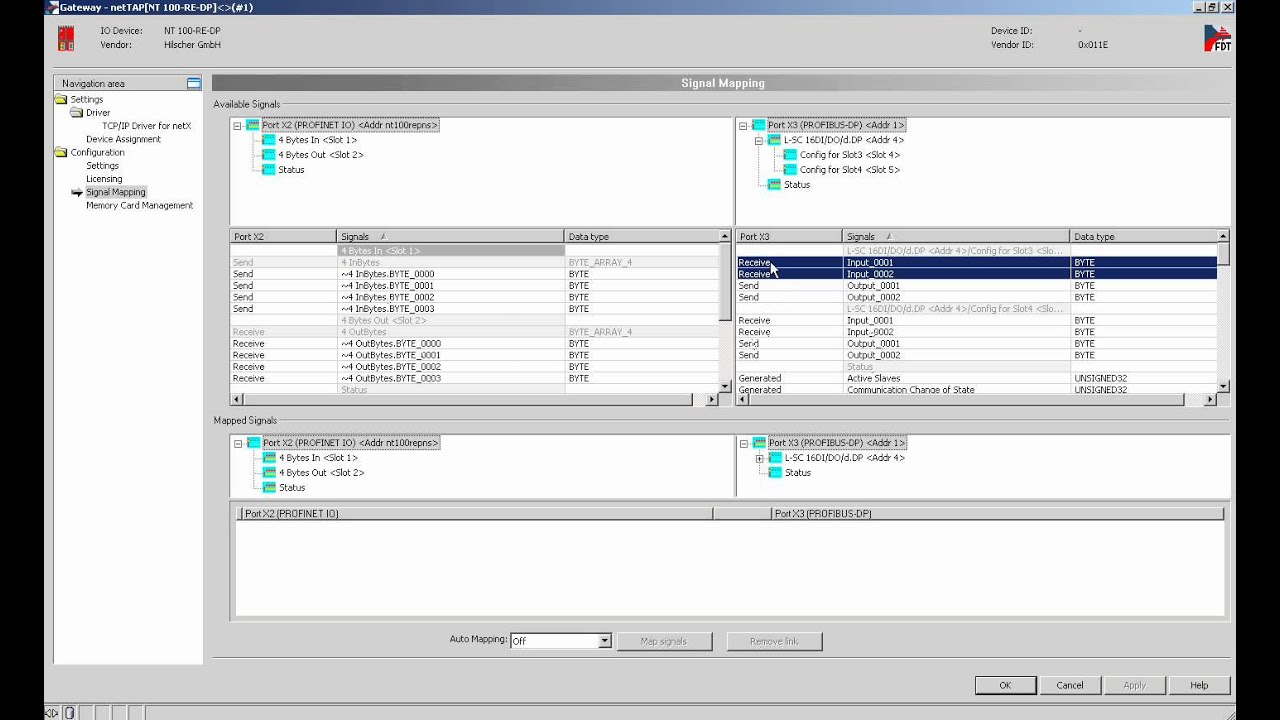Select Input_0002 row under Config for Slot3
1280x720 pixels.
click(977, 274)
